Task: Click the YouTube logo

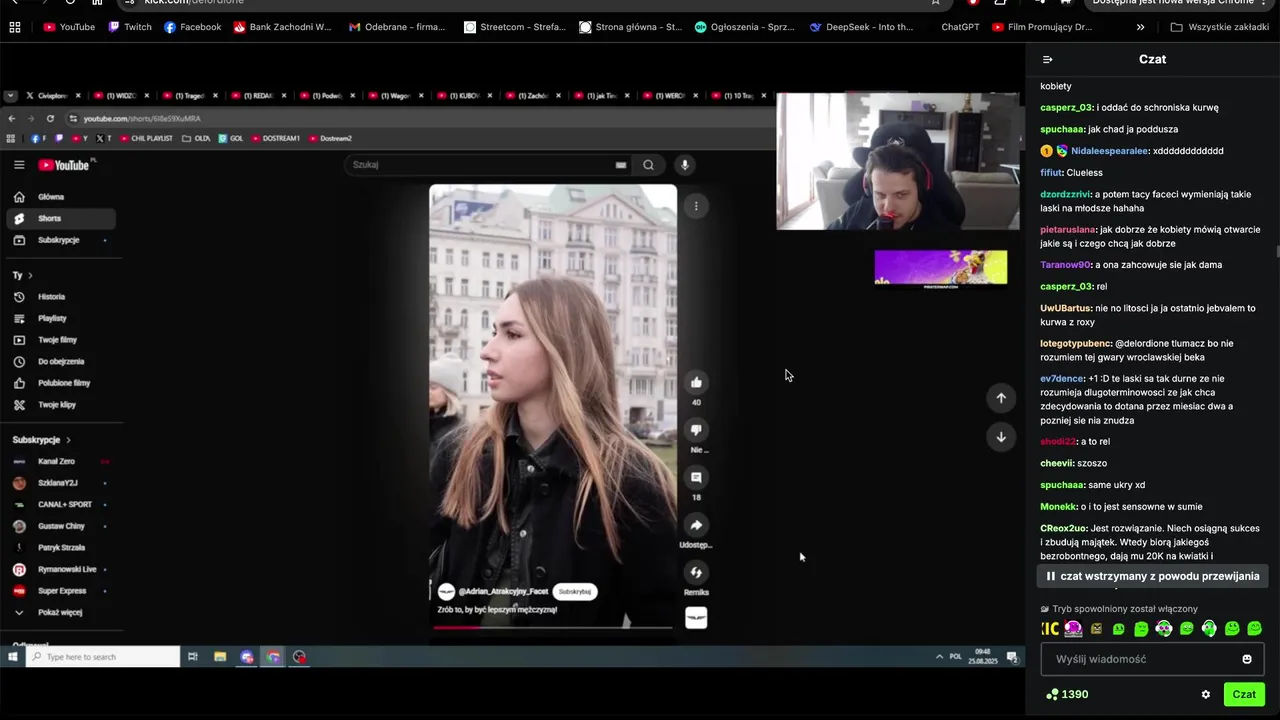Action: [x=64, y=165]
